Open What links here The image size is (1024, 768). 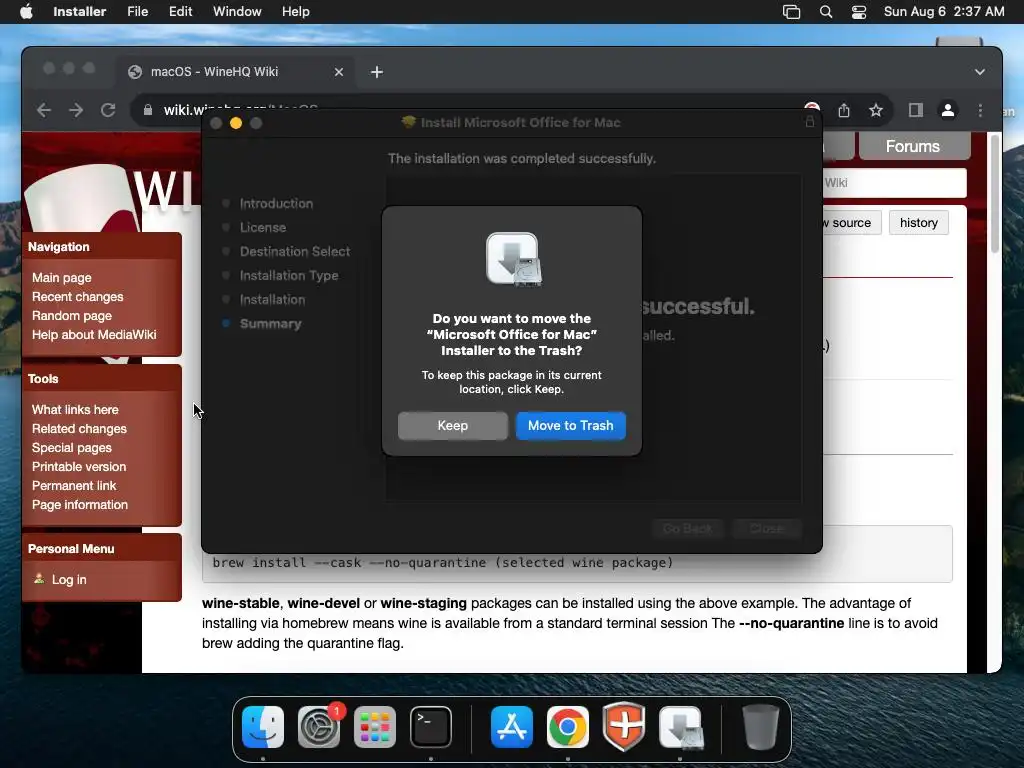pyautogui.click(x=75, y=409)
